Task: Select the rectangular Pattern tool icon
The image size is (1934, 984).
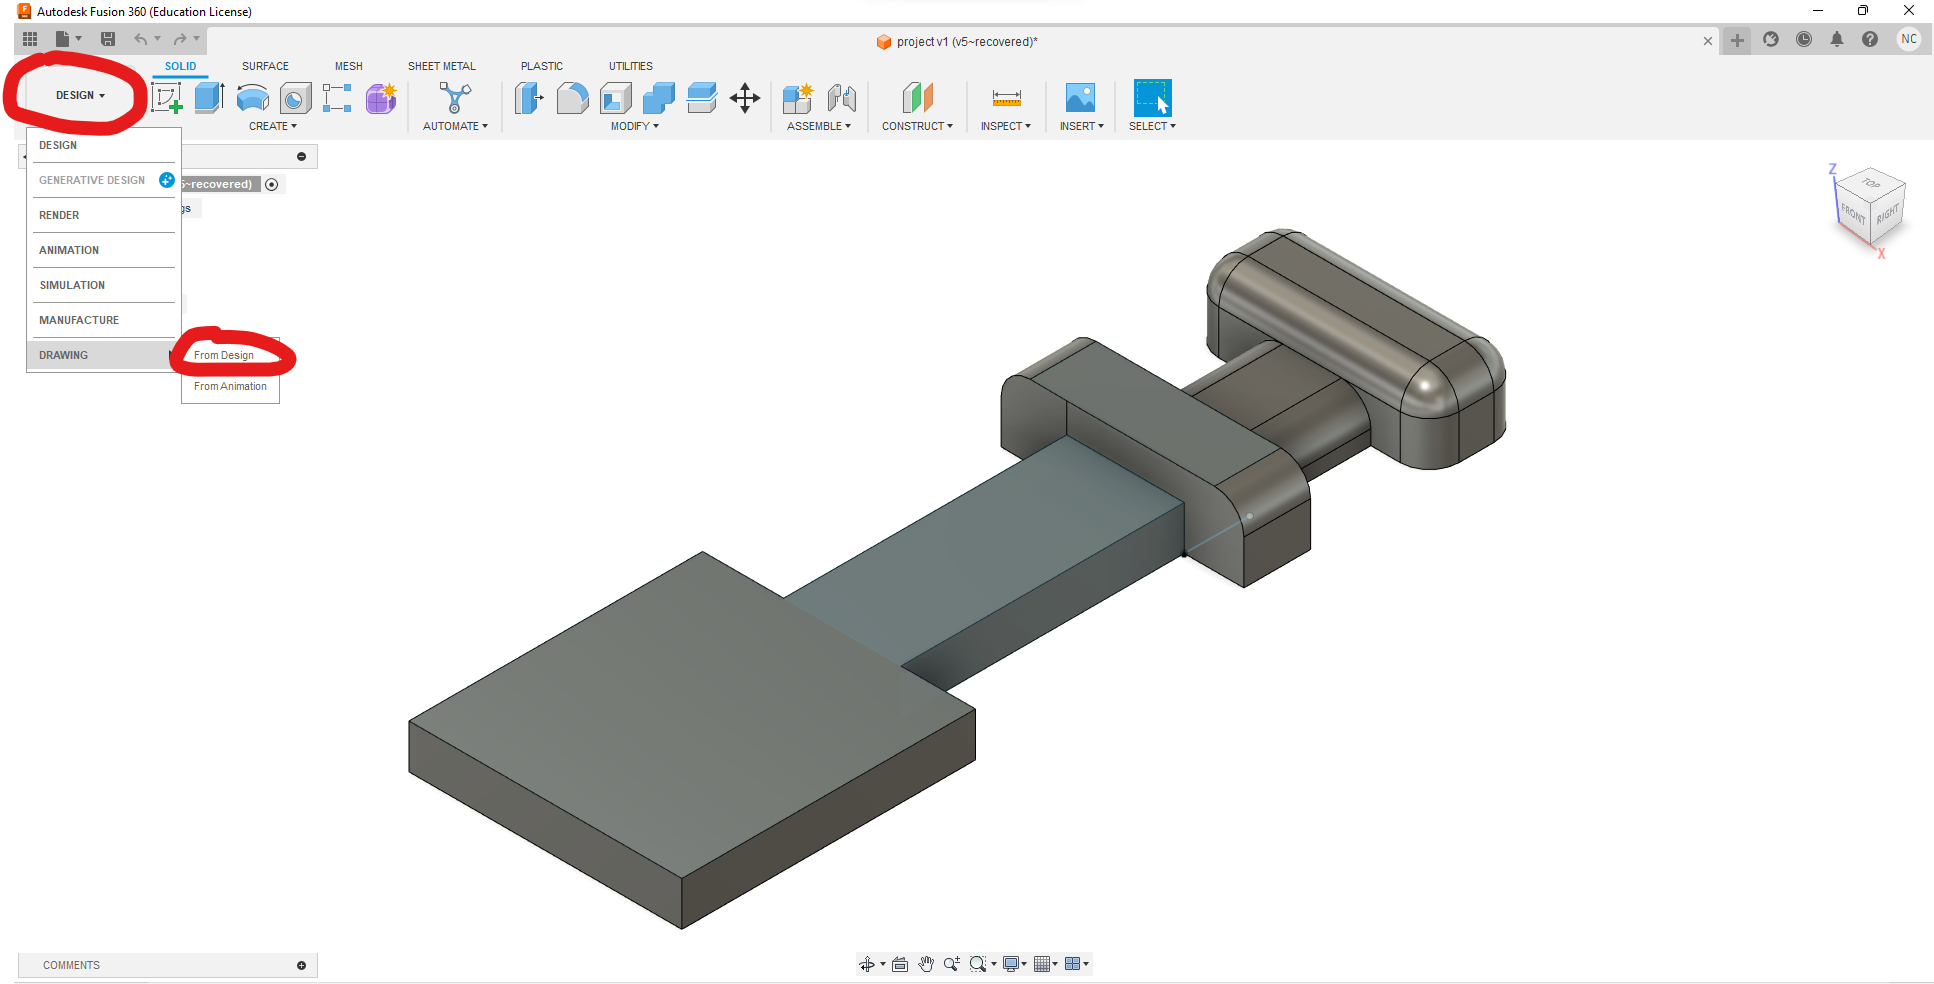Action: point(337,98)
